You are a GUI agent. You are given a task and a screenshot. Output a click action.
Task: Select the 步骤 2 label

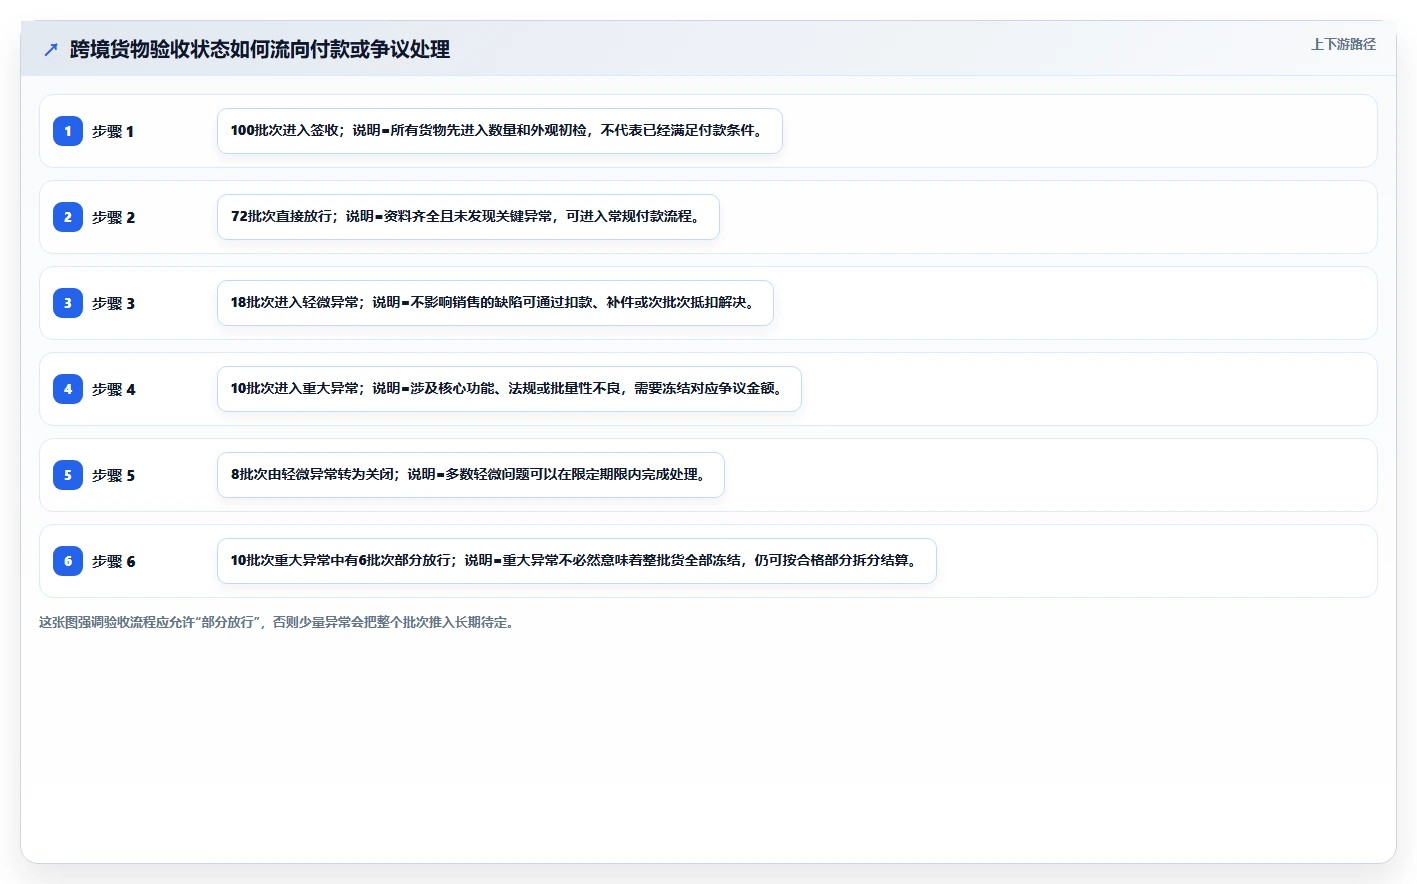pos(113,217)
